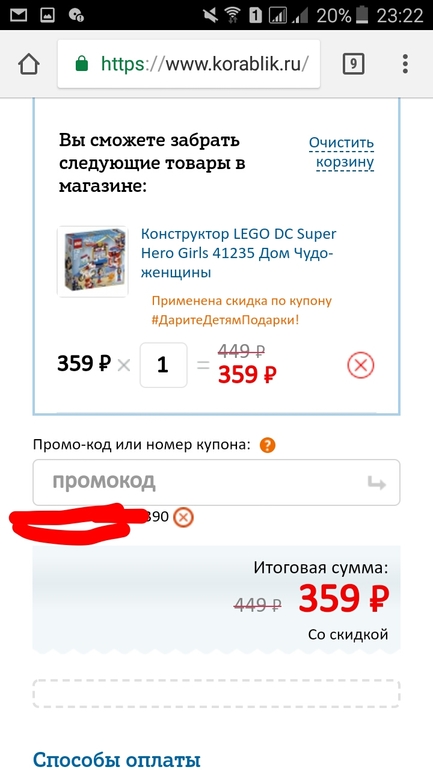Tap the battery indicator in status bar

(360, 15)
